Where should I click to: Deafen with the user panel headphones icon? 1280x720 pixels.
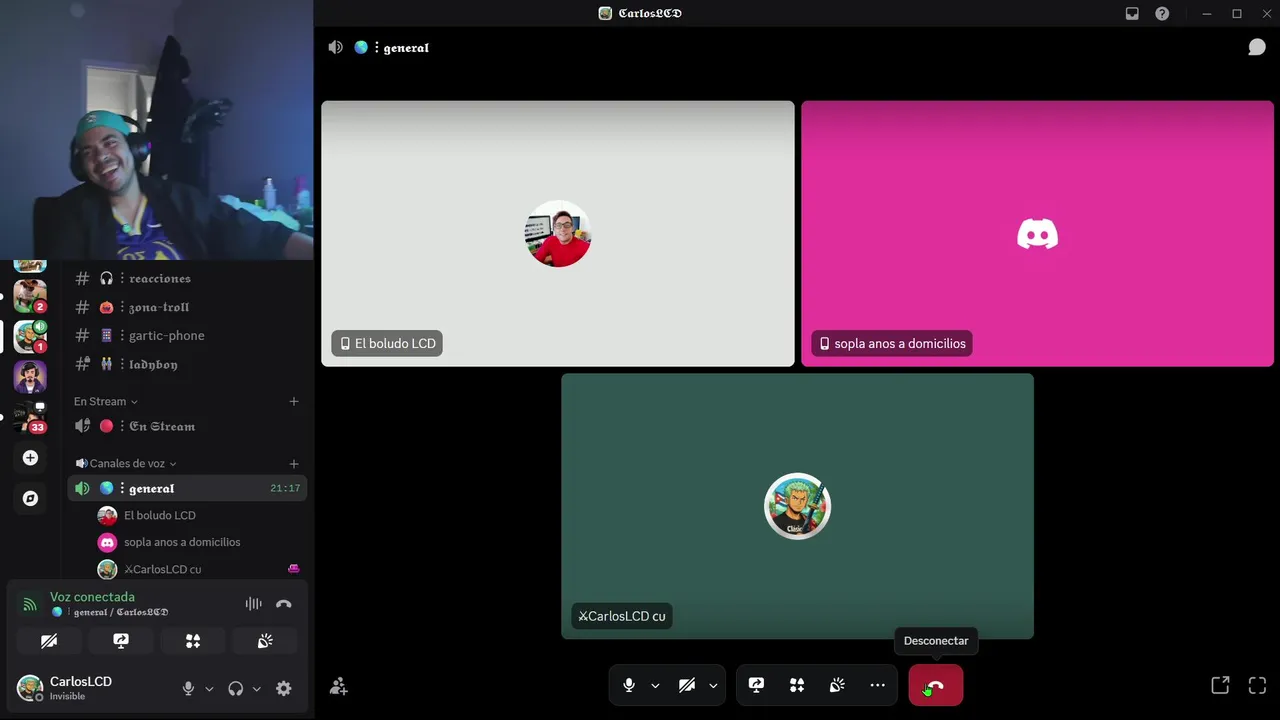(x=236, y=688)
